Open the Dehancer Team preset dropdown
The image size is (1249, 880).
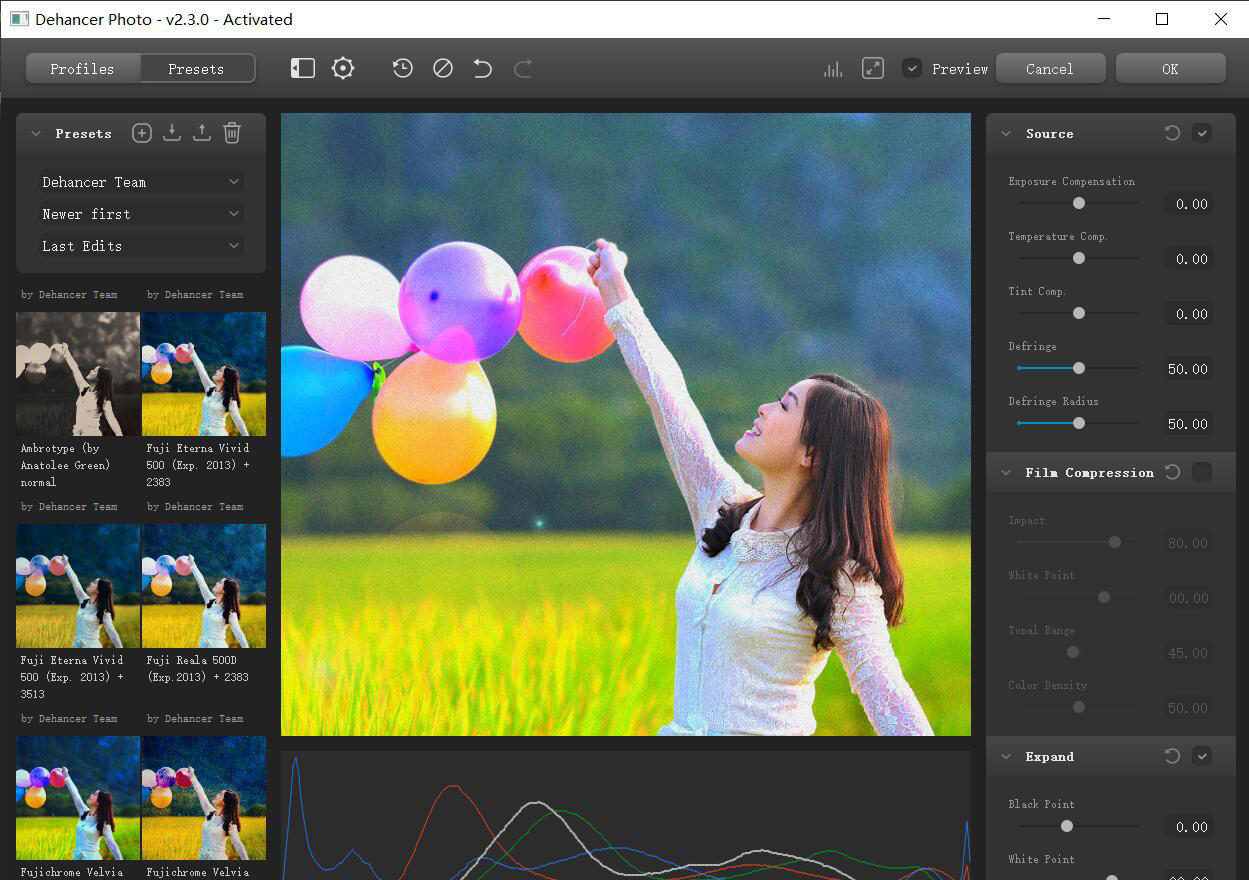click(x=139, y=181)
